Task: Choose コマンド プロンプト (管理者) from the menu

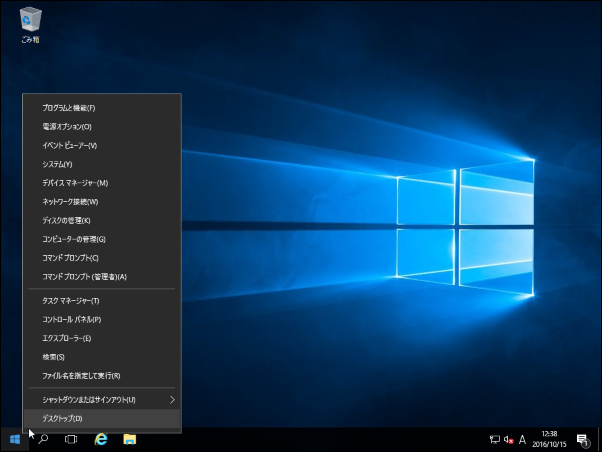Action: (x=84, y=276)
